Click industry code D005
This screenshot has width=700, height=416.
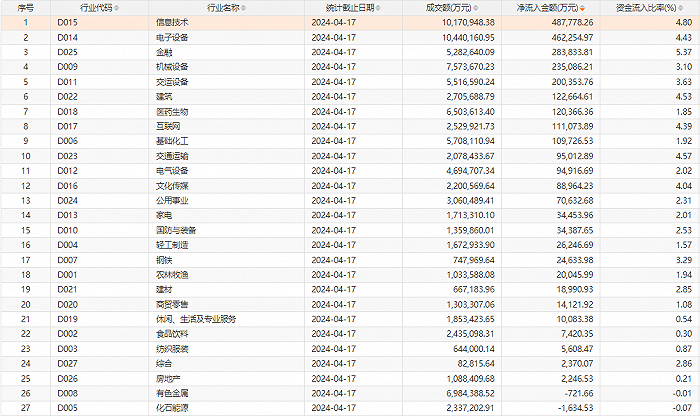coord(67,408)
